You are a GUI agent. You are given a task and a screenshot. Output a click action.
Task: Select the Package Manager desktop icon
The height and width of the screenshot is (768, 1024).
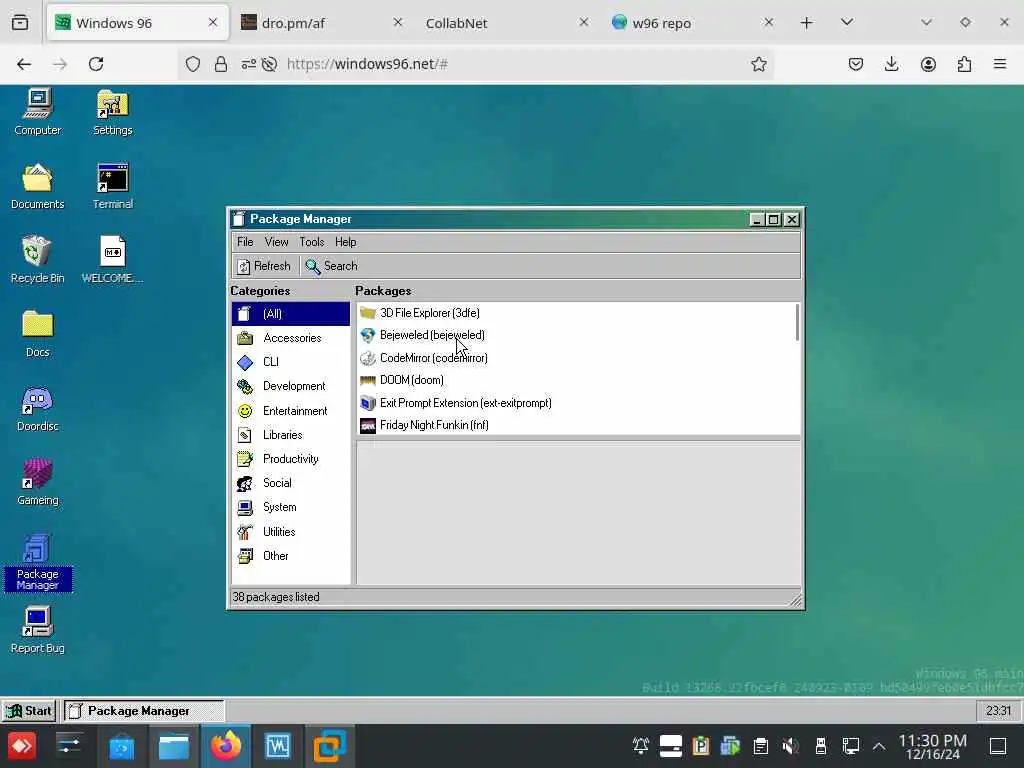37,563
